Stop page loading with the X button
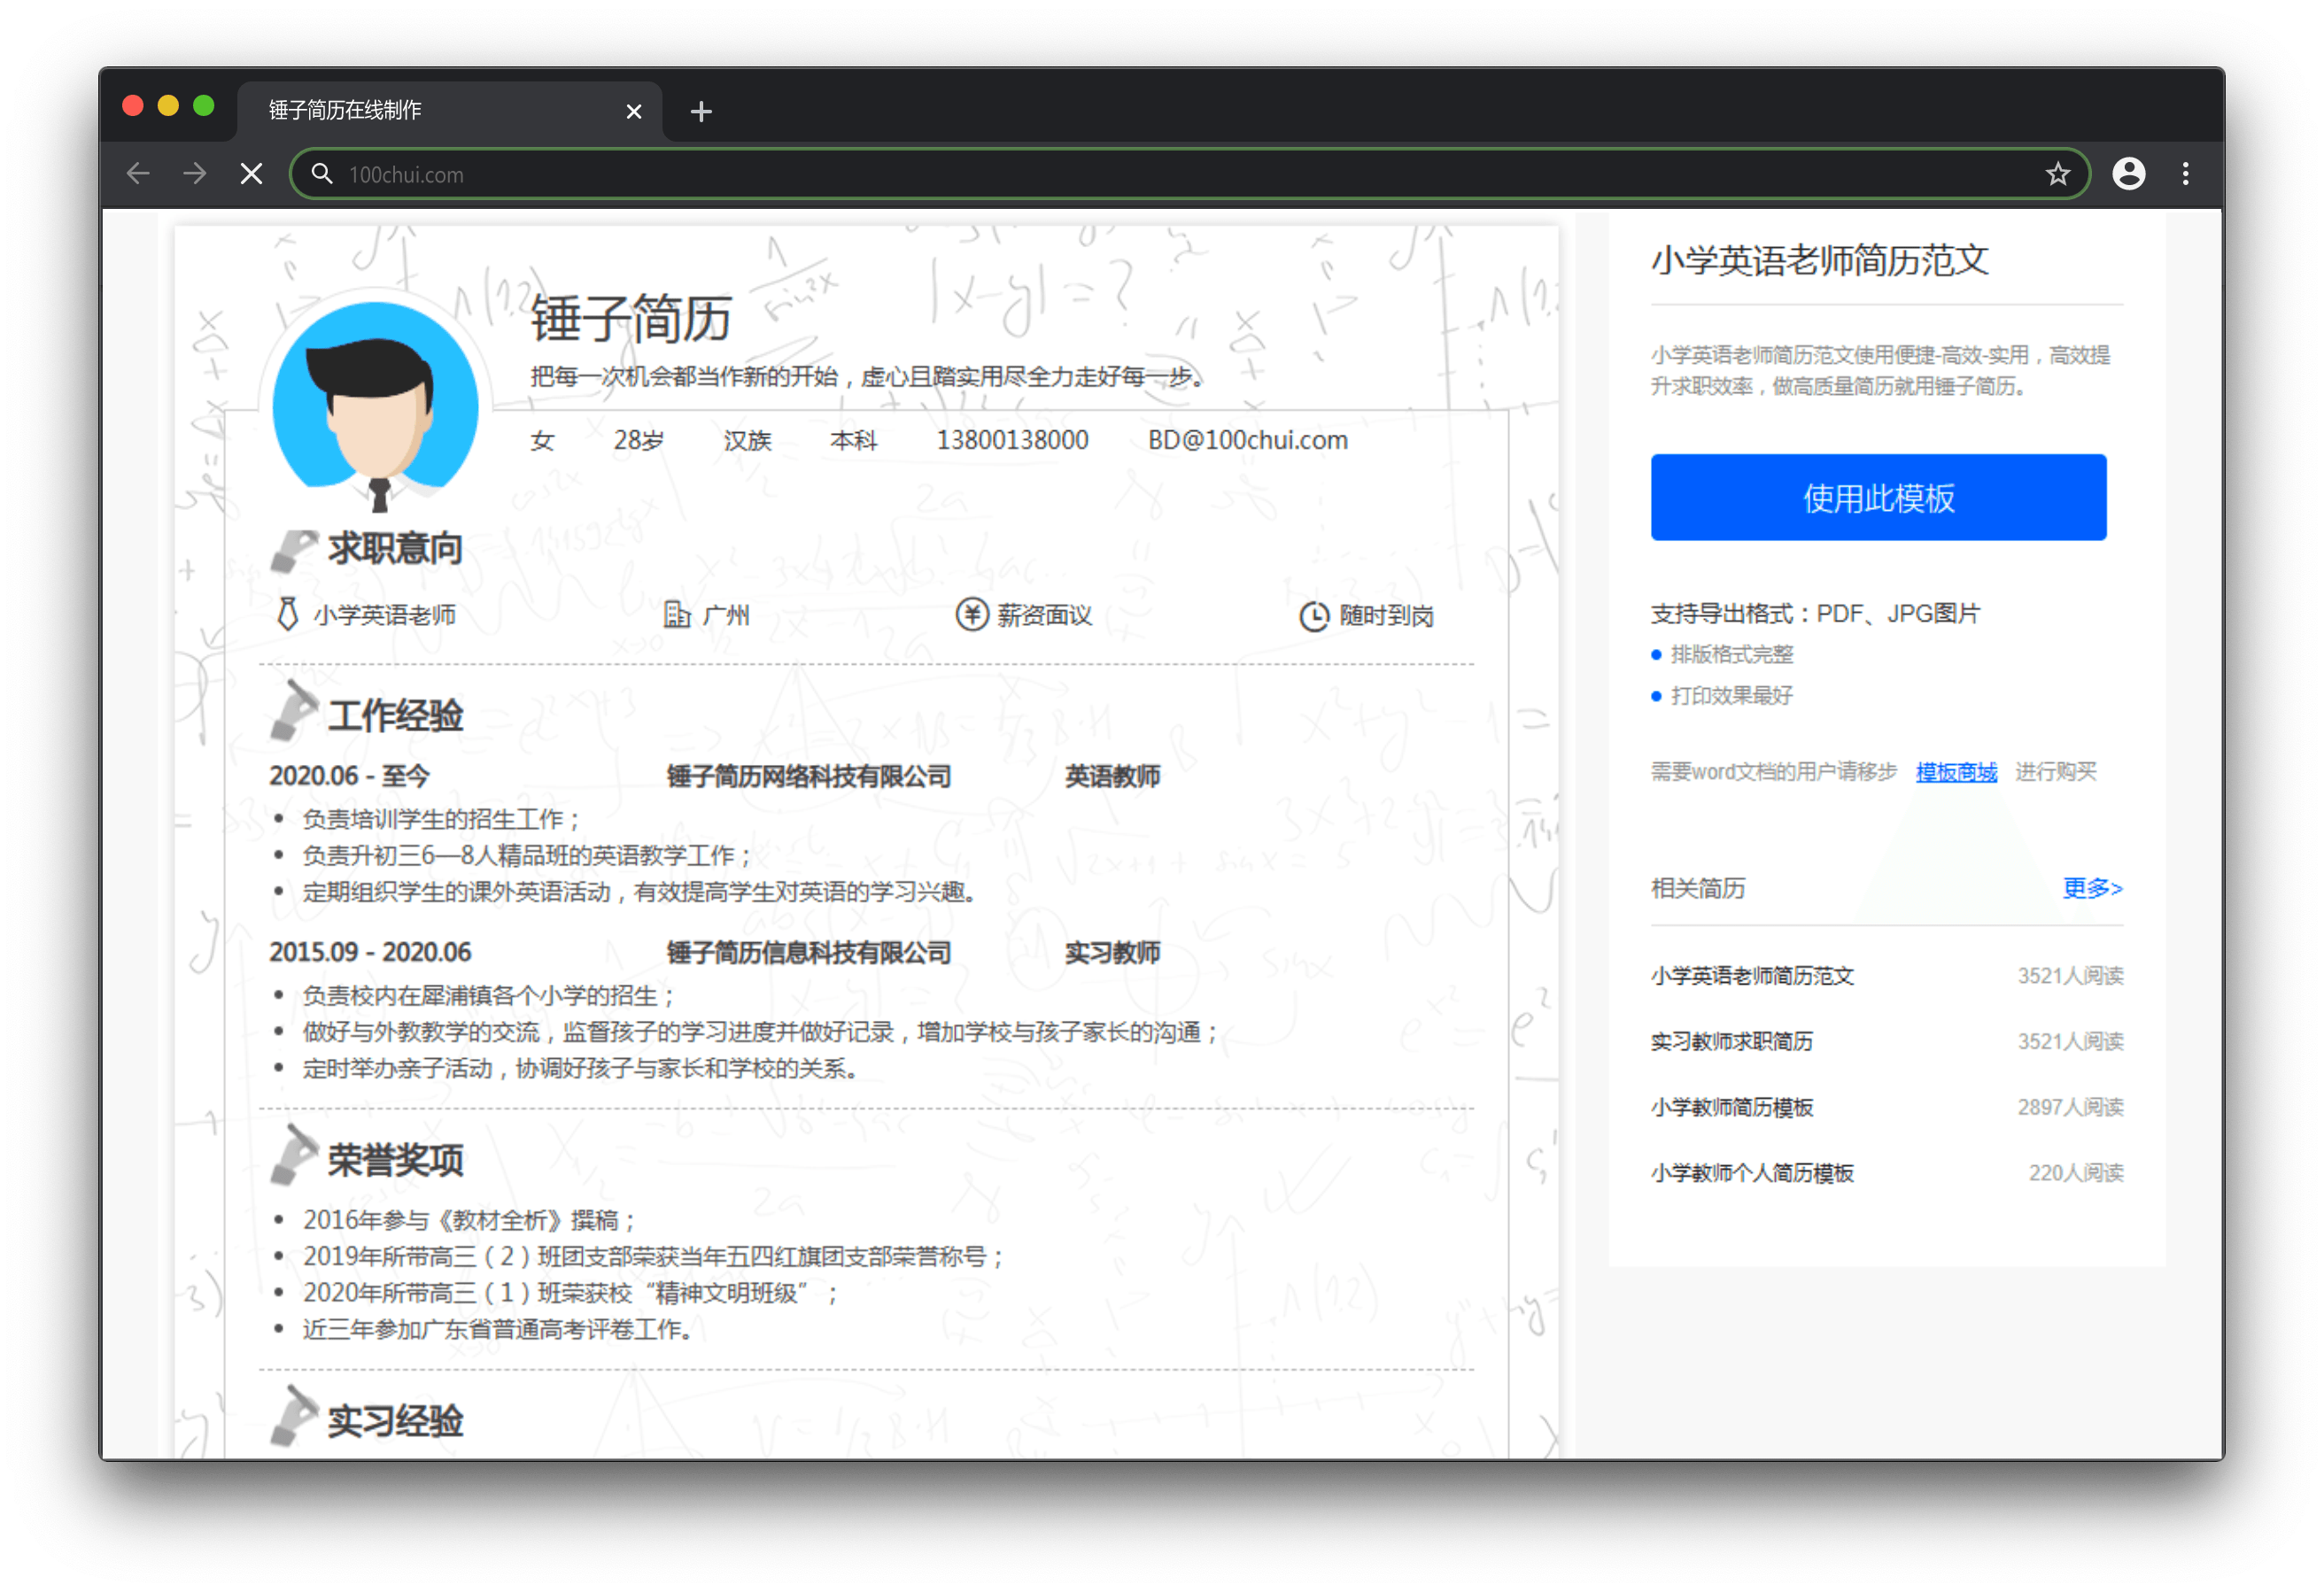The image size is (2324, 1592). pyautogui.click(x=252, y=174)
